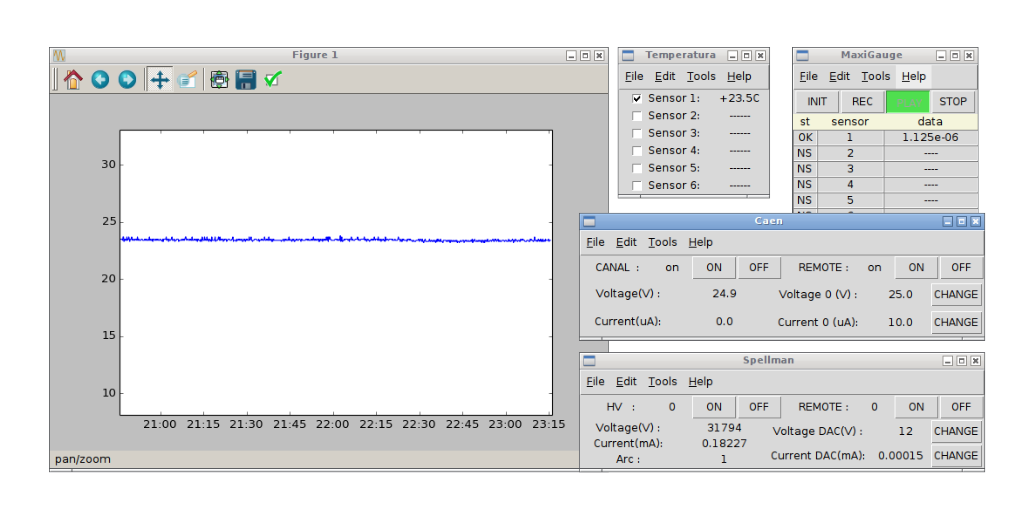Screen dimensions: 1023x507
Task: Open the configure subplots tool
Action: (x=219, y=79)
